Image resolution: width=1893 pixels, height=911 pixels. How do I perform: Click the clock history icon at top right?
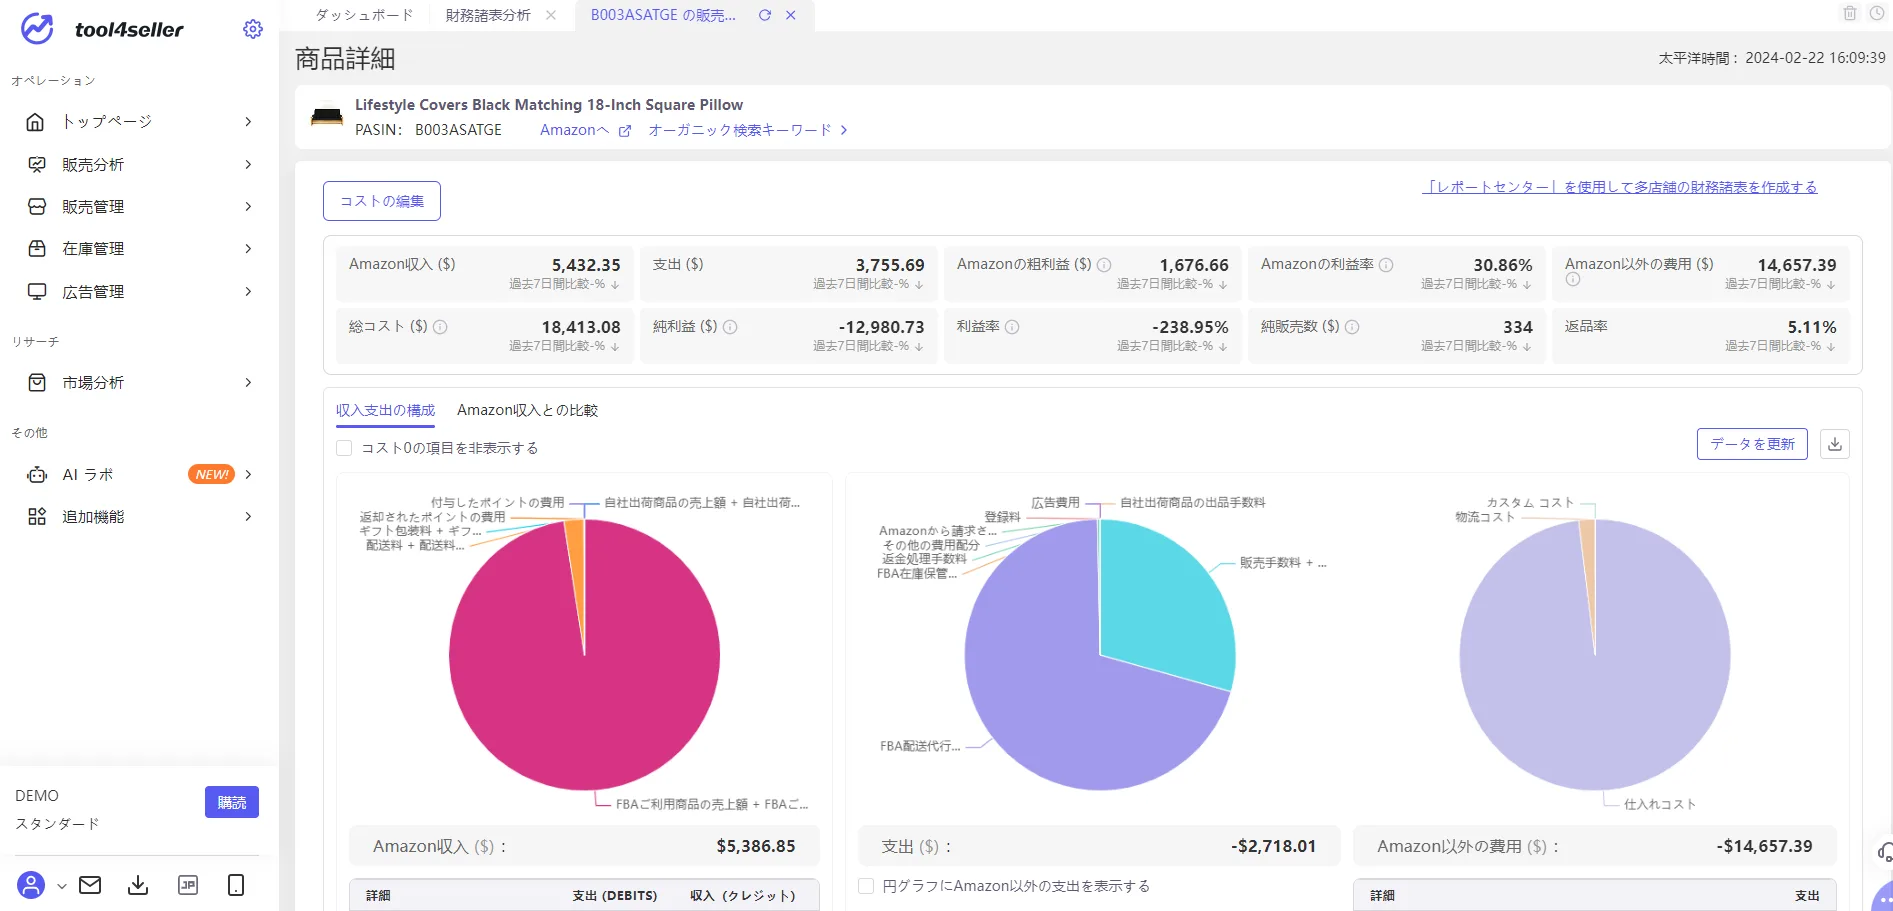[1877, 13]
